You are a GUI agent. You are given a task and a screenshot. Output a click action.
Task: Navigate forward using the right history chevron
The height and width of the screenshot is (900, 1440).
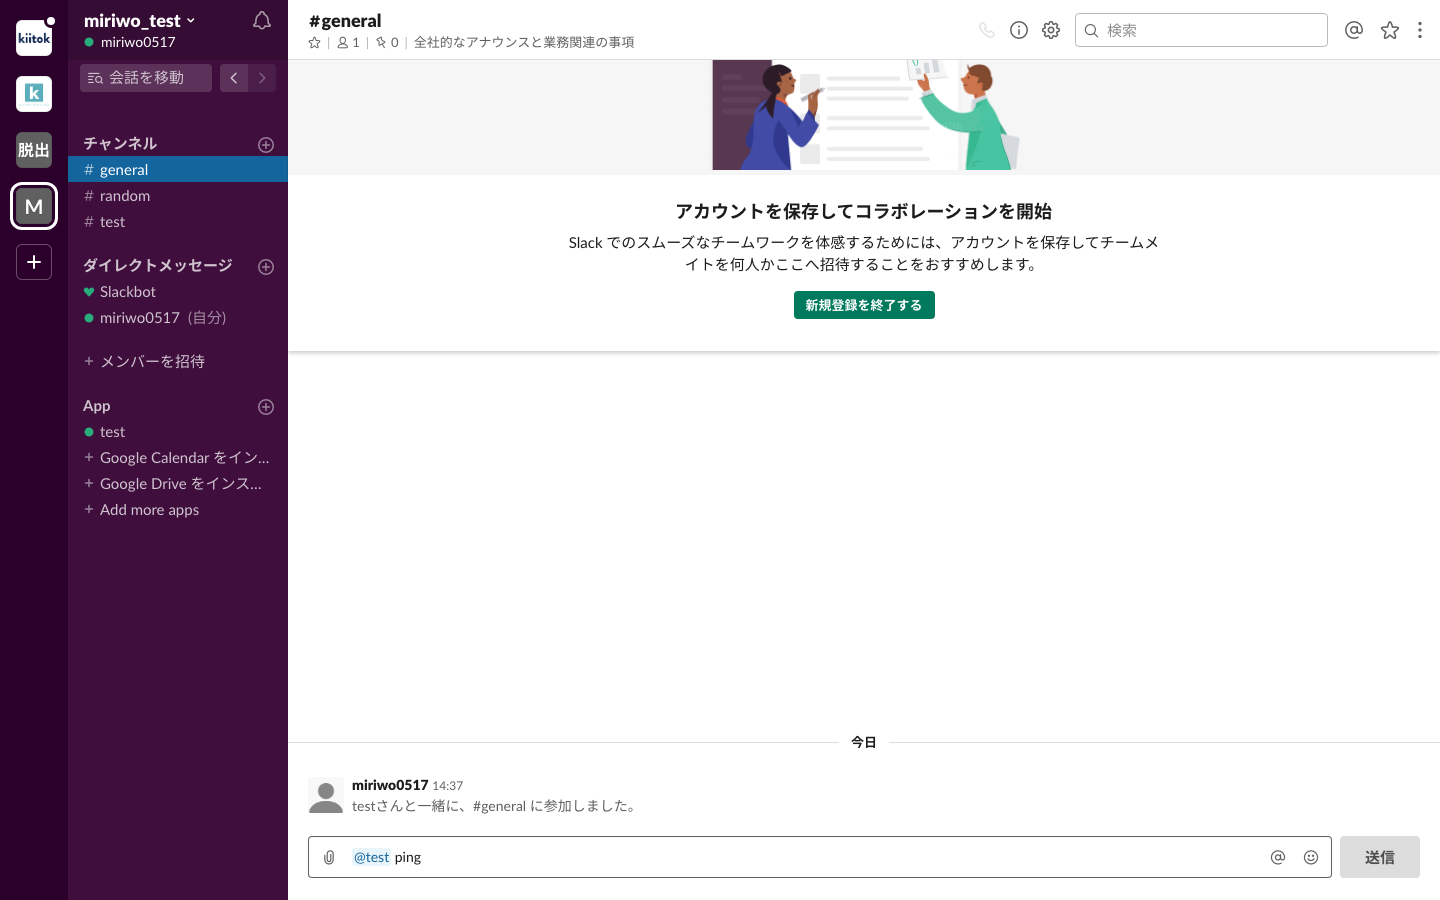[x=262, y=78]
